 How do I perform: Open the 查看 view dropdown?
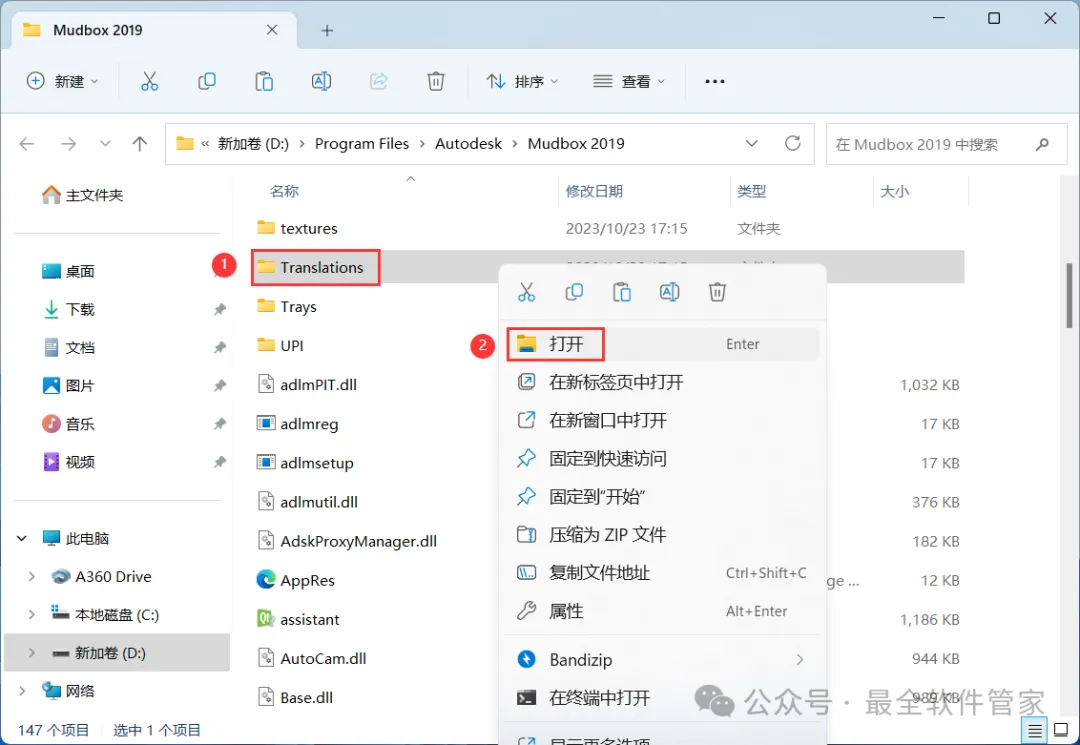630,81
